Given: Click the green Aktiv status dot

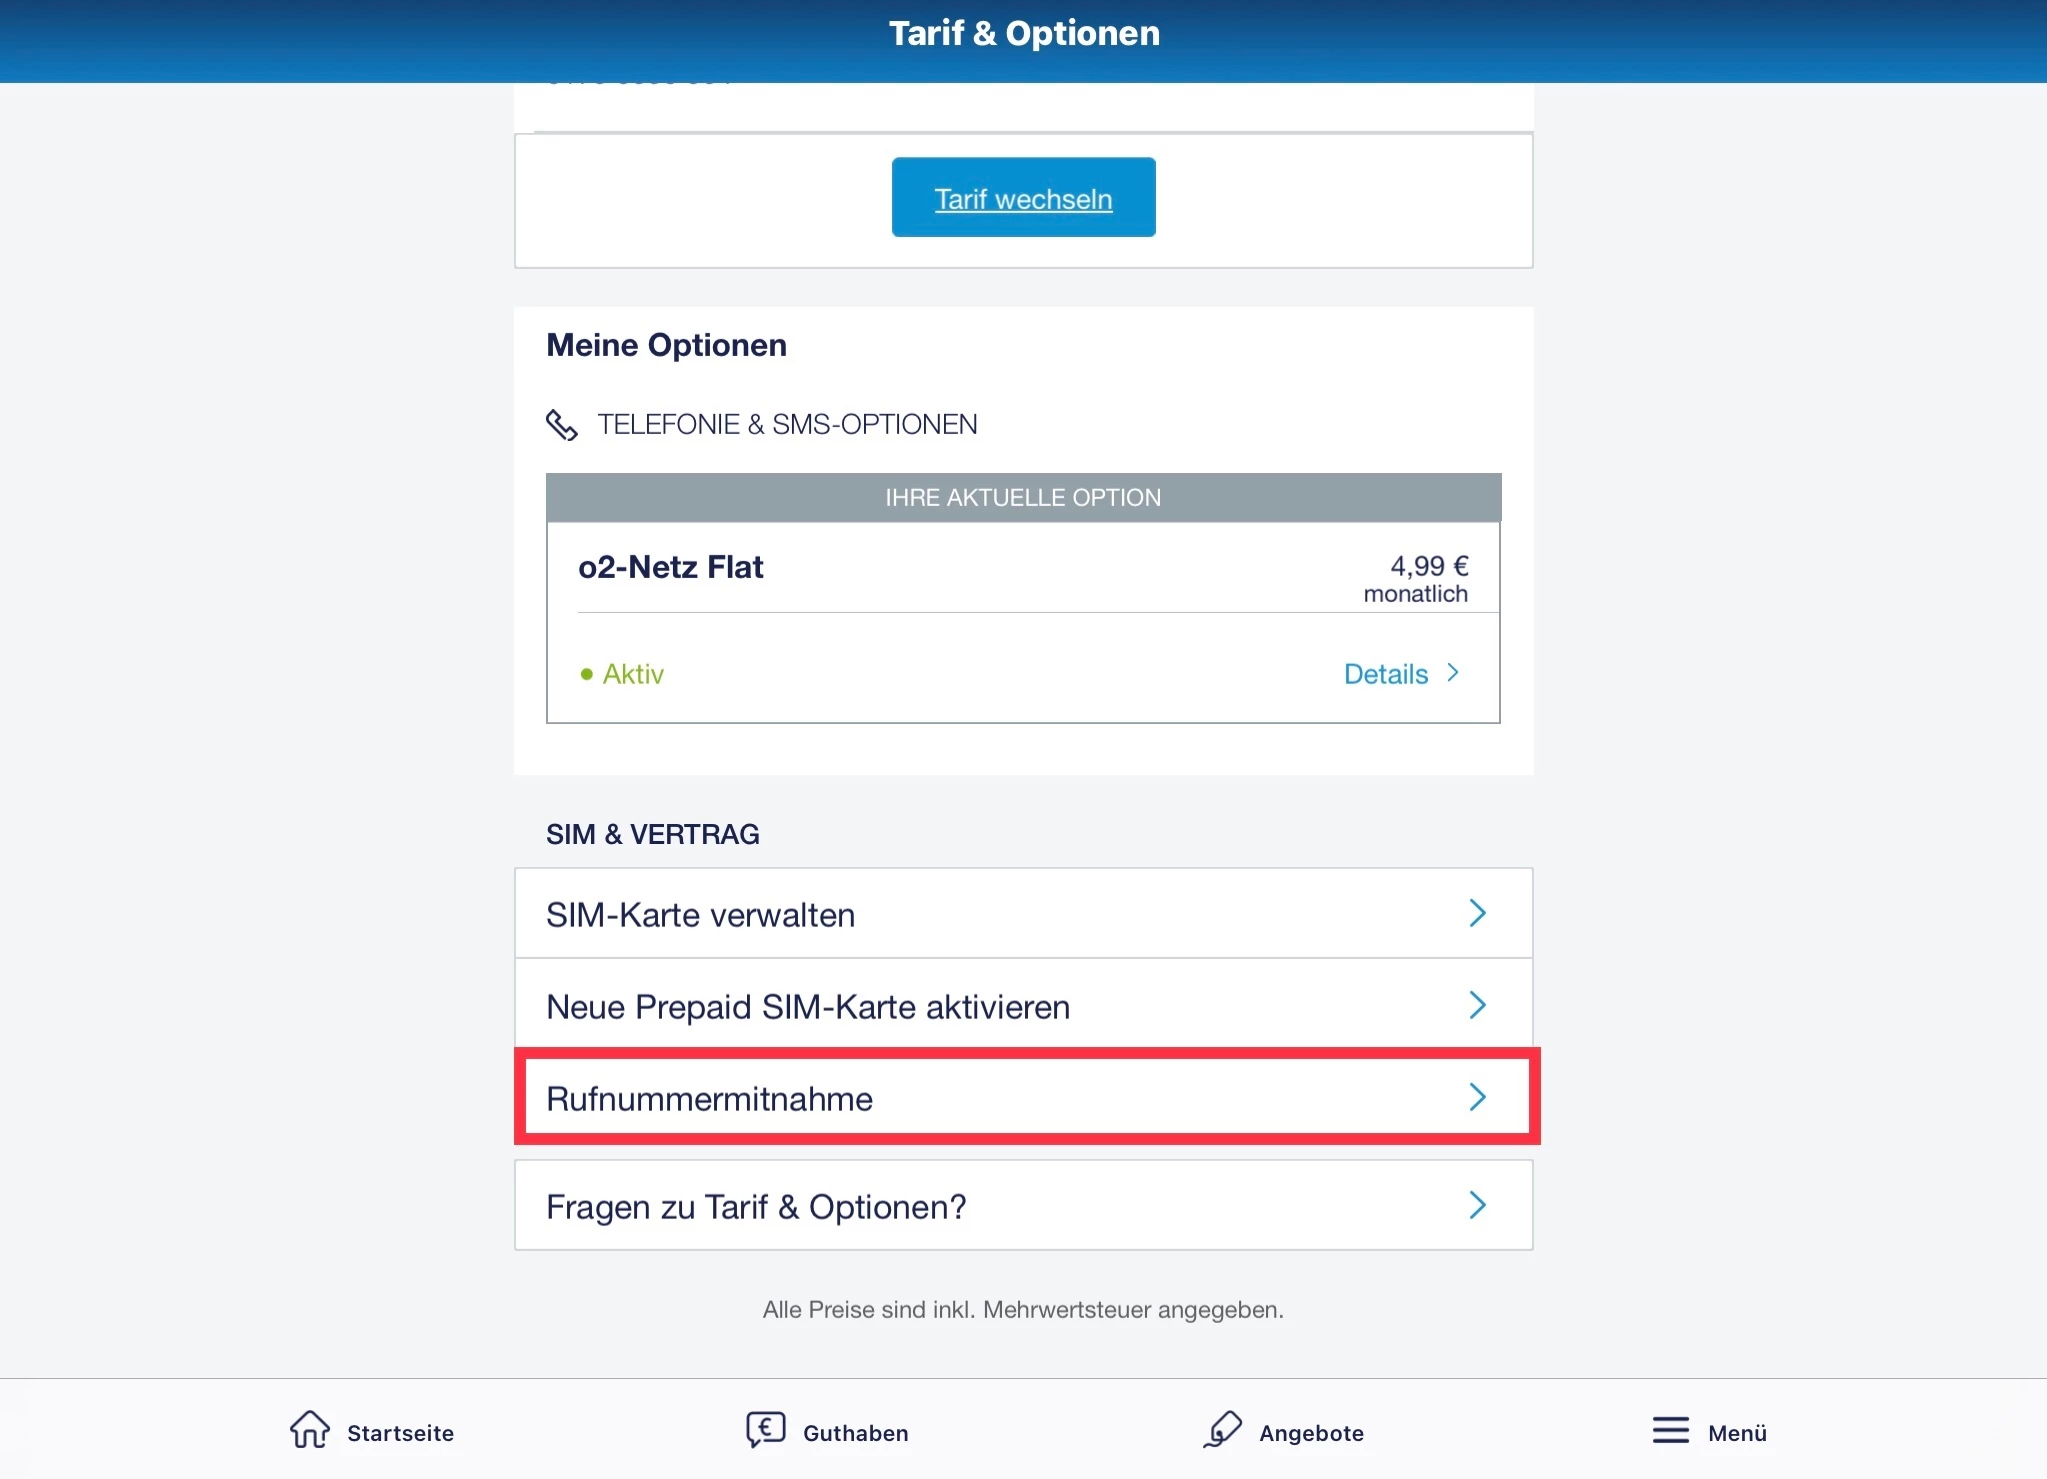Looking at the screenshot, I should click(x=587, y=675).
